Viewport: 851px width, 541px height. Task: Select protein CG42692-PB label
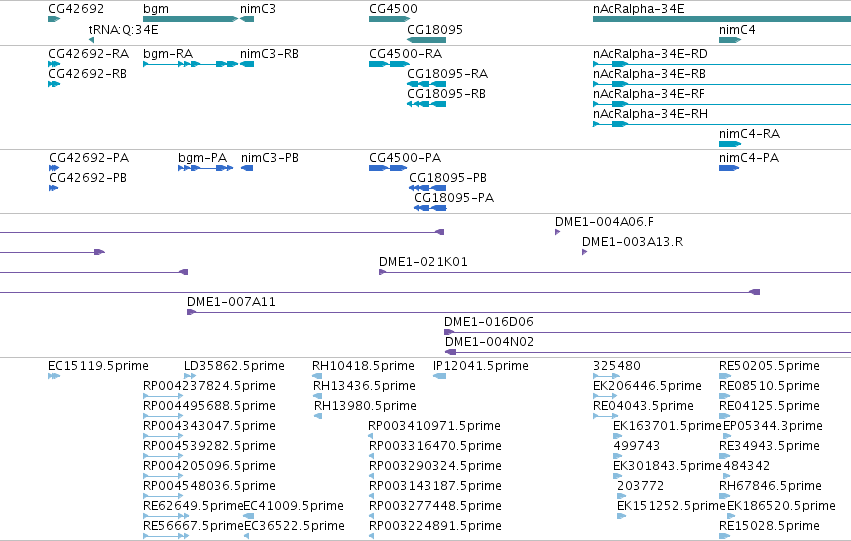(x=88, y=178)
